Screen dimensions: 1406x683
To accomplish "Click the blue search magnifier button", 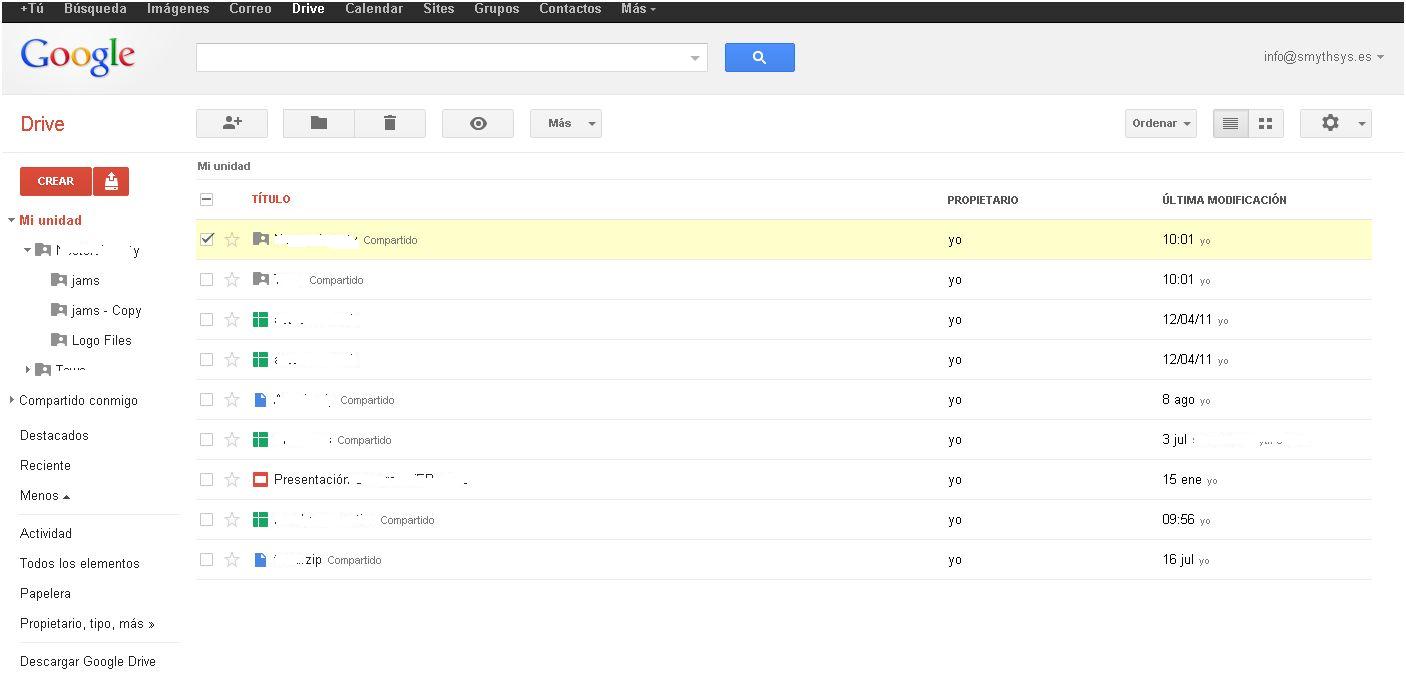I will [x=759, y=57].
